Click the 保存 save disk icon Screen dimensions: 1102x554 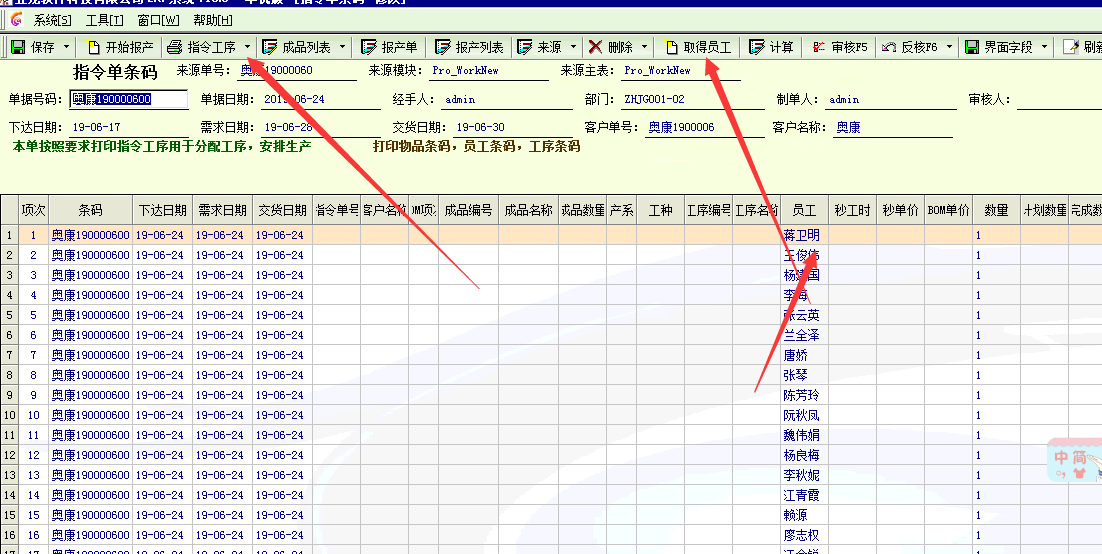(x=18, y=47)
